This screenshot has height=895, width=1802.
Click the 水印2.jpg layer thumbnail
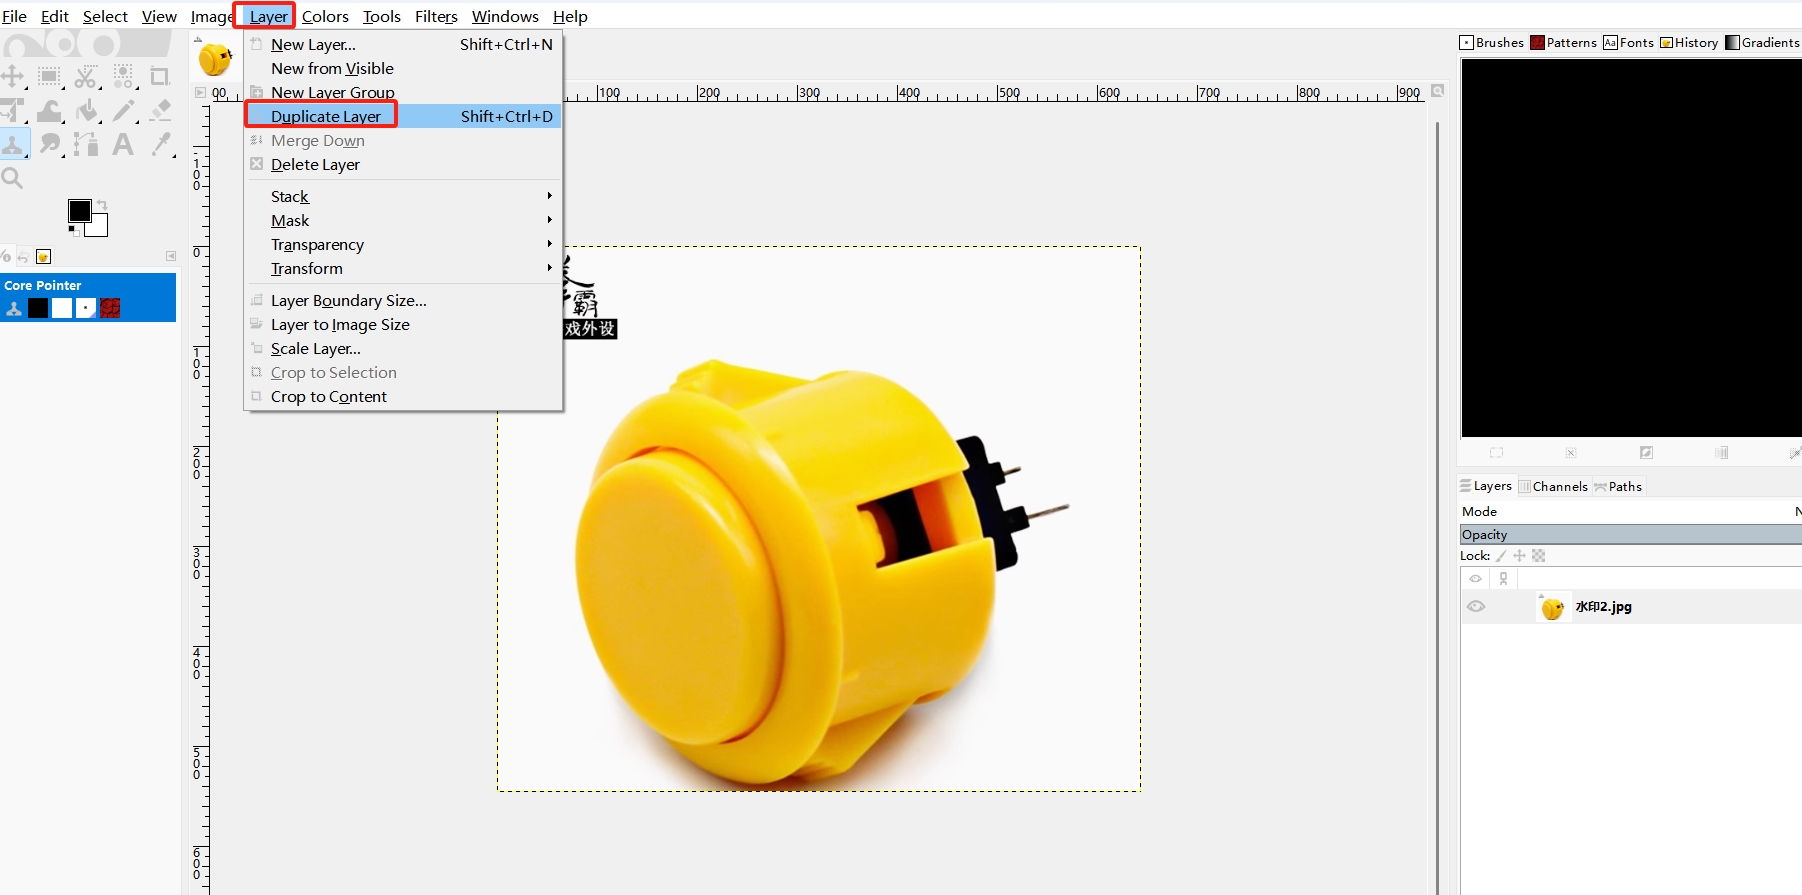coord(1552,607)
